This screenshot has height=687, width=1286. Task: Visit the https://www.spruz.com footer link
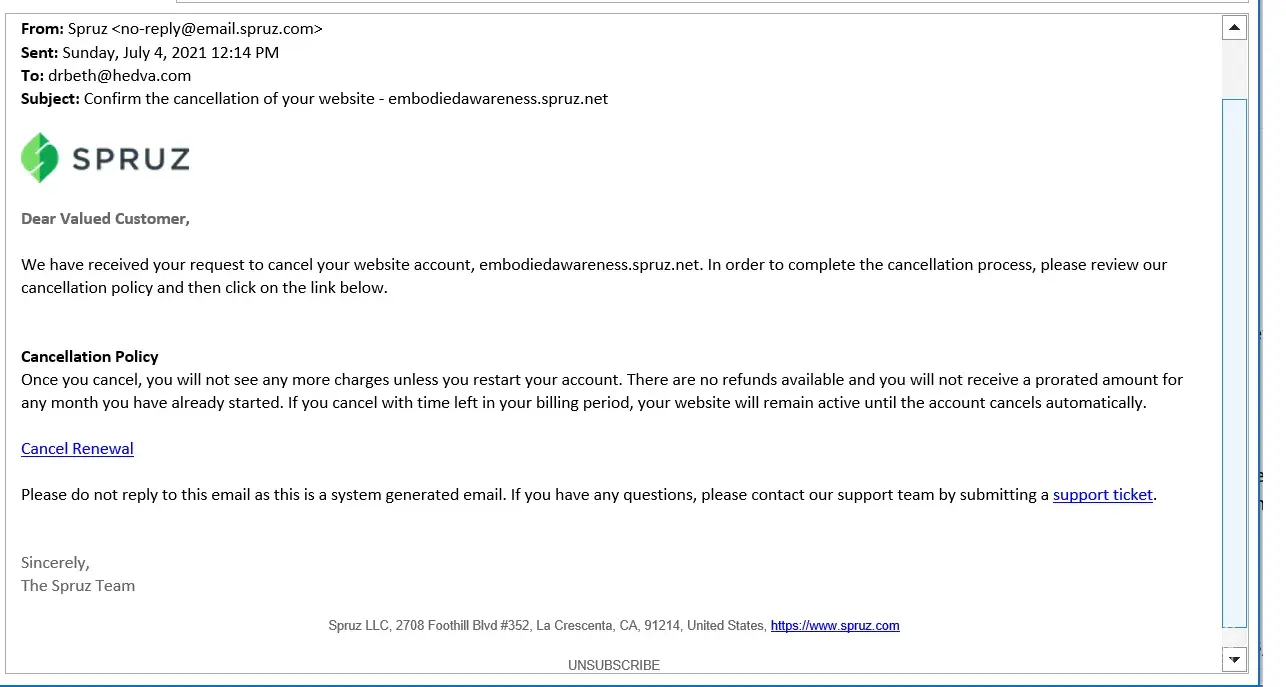(835, 626)
